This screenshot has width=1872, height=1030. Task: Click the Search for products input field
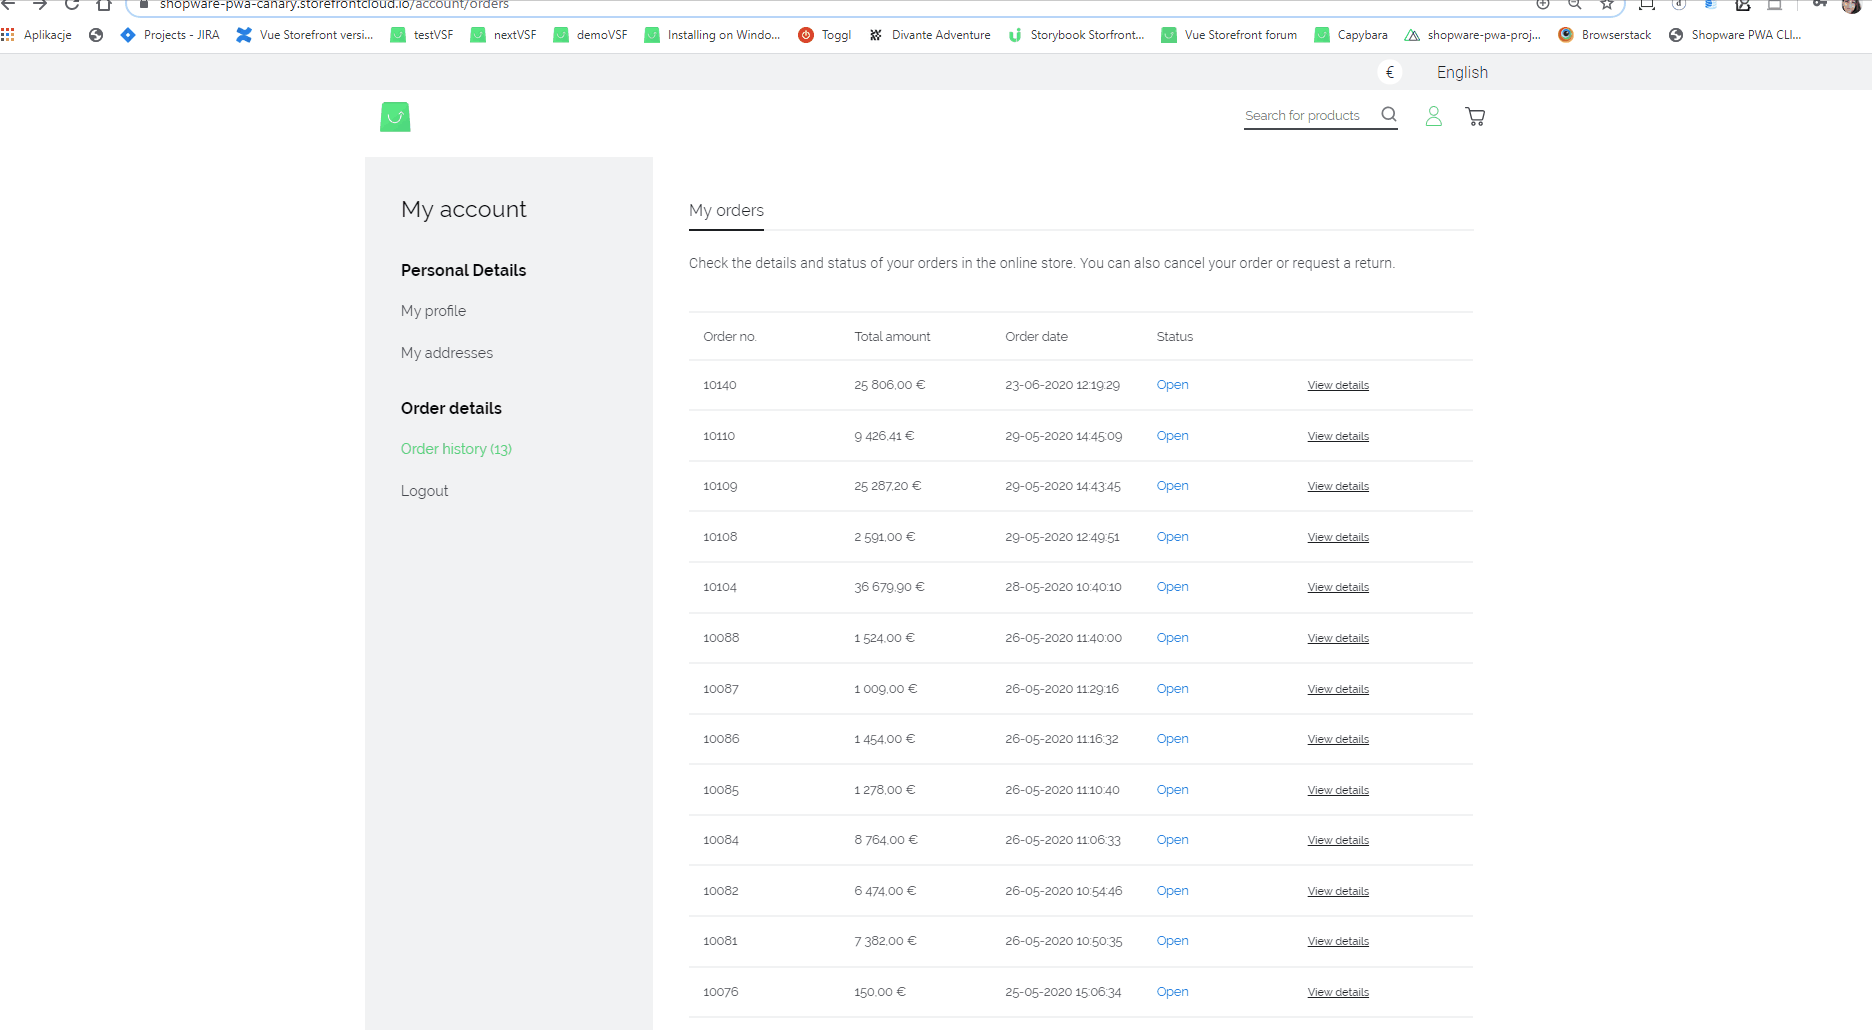tap(1301, 115)
